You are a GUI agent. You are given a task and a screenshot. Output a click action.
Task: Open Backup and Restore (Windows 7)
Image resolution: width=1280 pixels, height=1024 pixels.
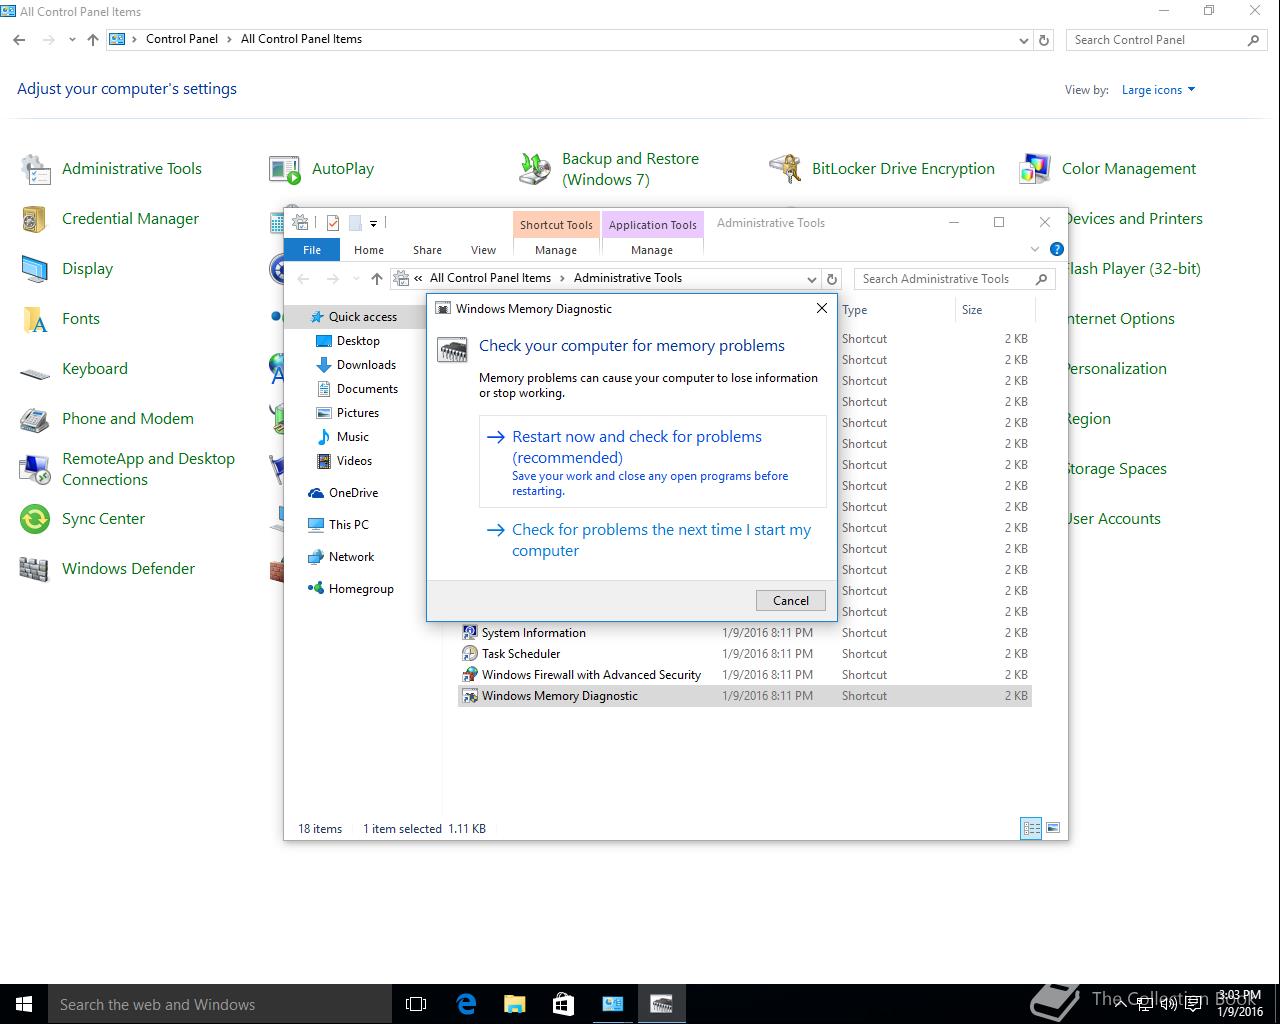pos(609,169)
